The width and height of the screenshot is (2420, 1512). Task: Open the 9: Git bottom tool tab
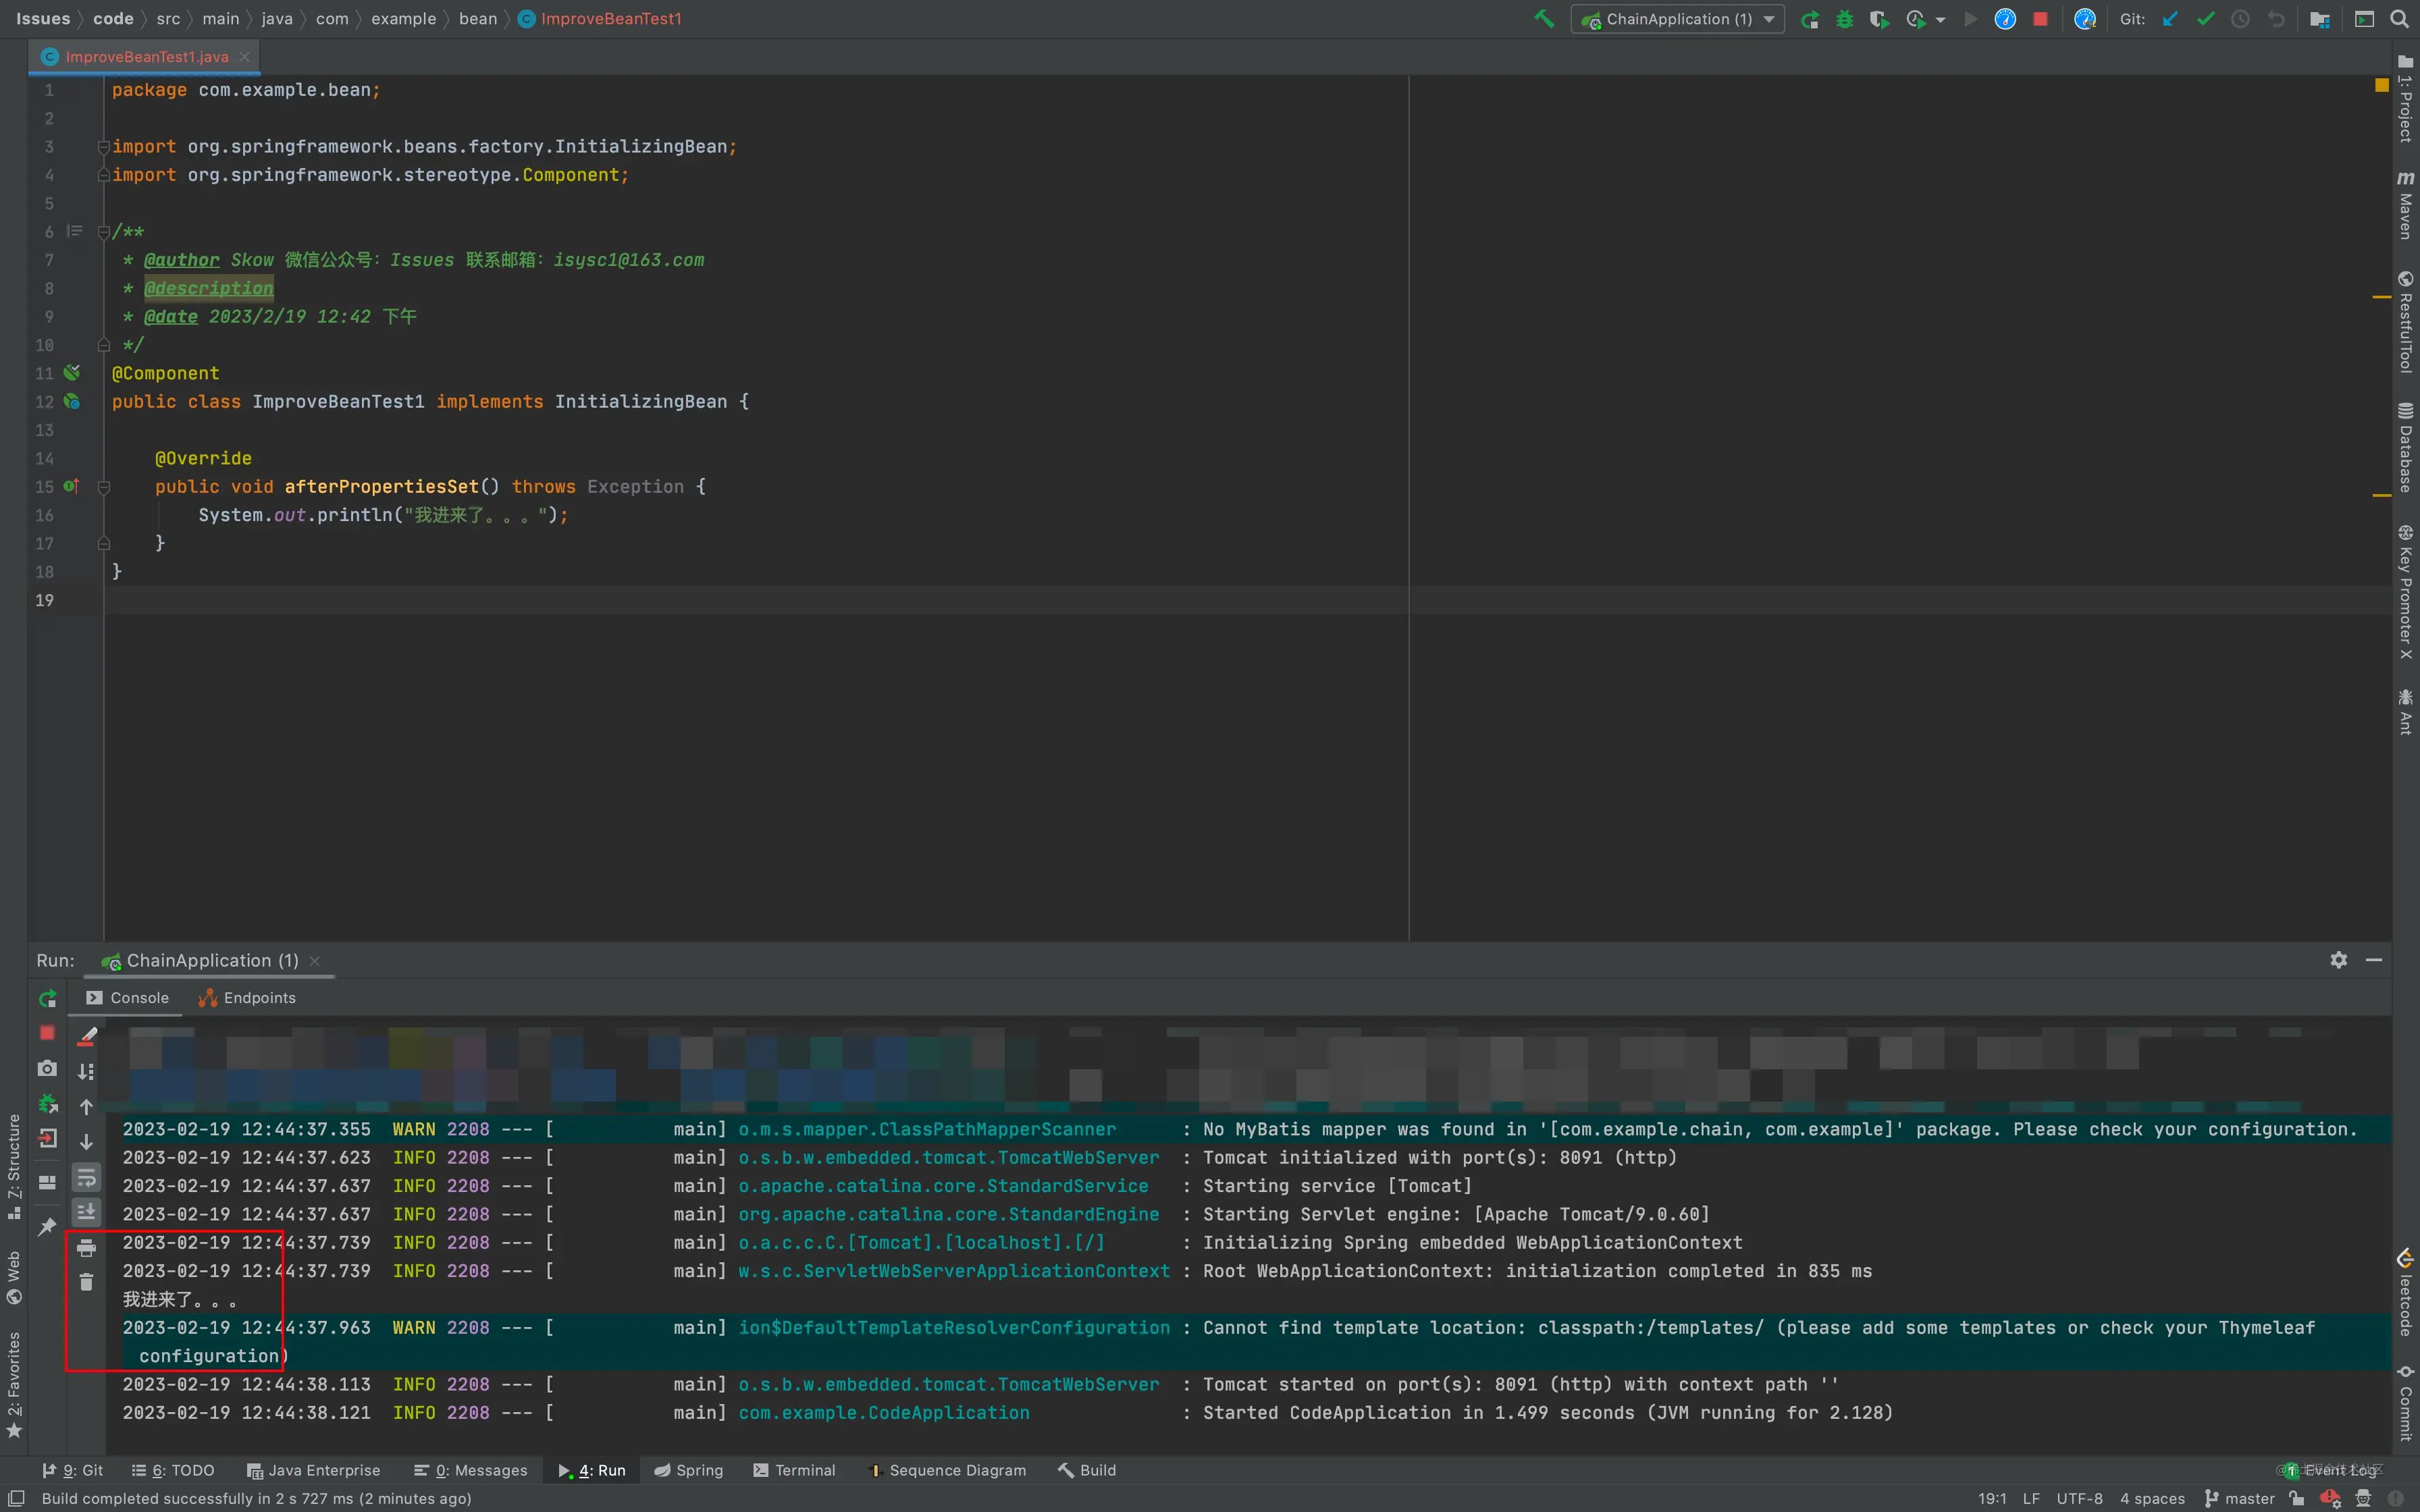[x=73, y=1470]
